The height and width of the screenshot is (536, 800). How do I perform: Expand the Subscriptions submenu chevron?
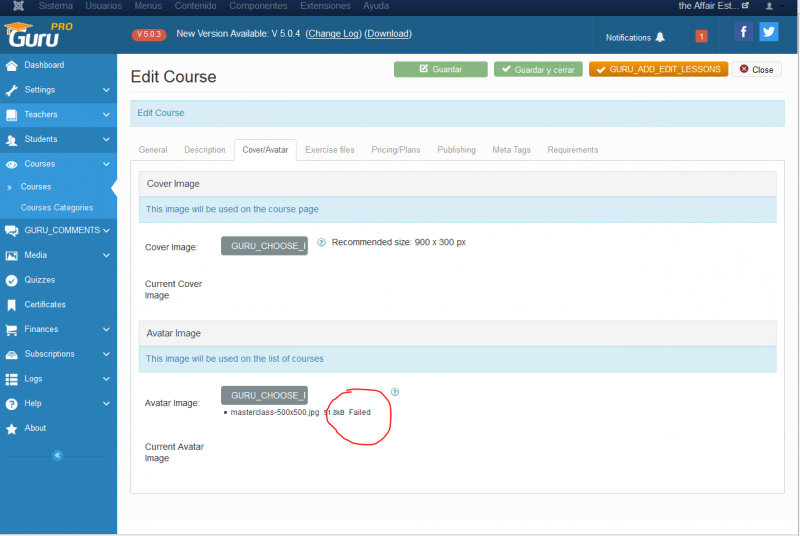pyautogui.click(x=106, y=354)
